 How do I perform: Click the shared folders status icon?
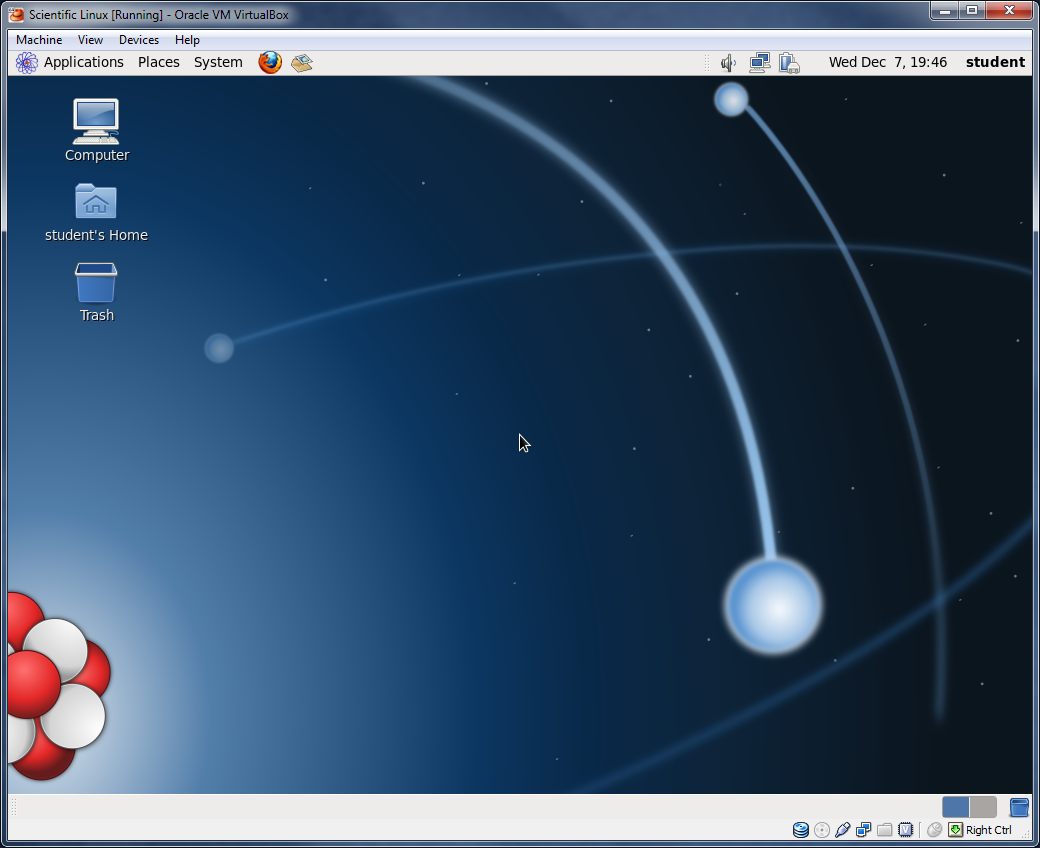(884, 830)
